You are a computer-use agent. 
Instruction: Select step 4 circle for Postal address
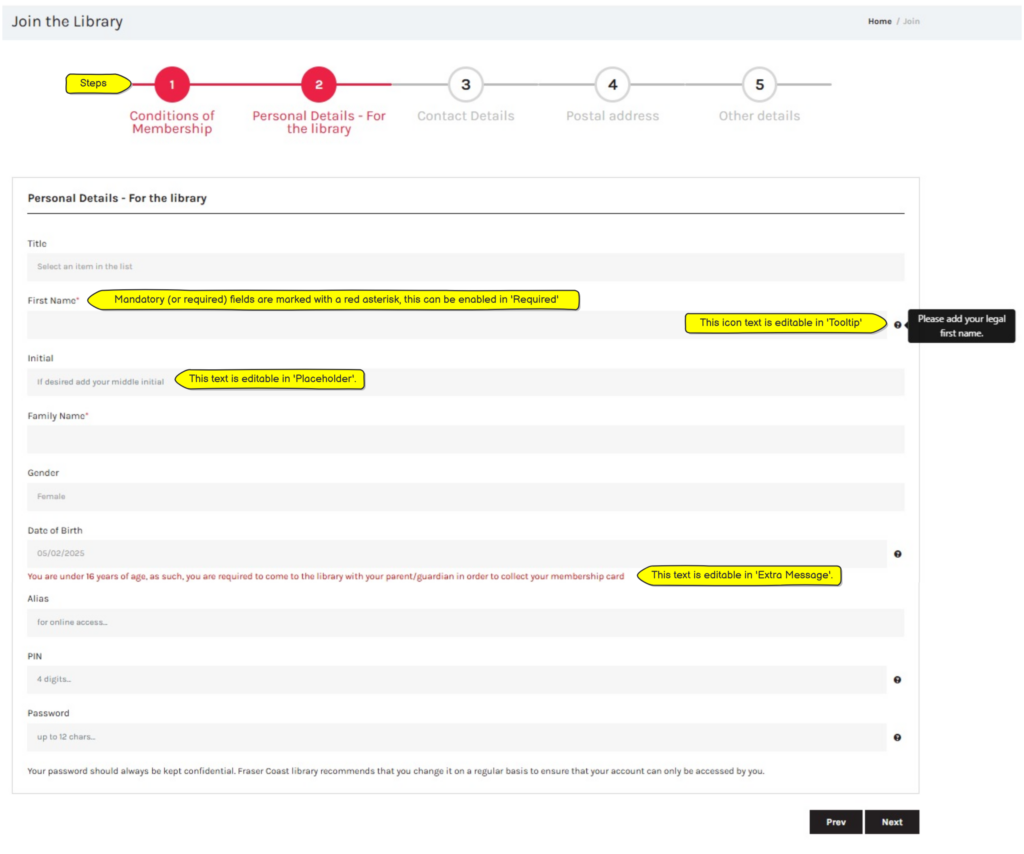(613, 85)
